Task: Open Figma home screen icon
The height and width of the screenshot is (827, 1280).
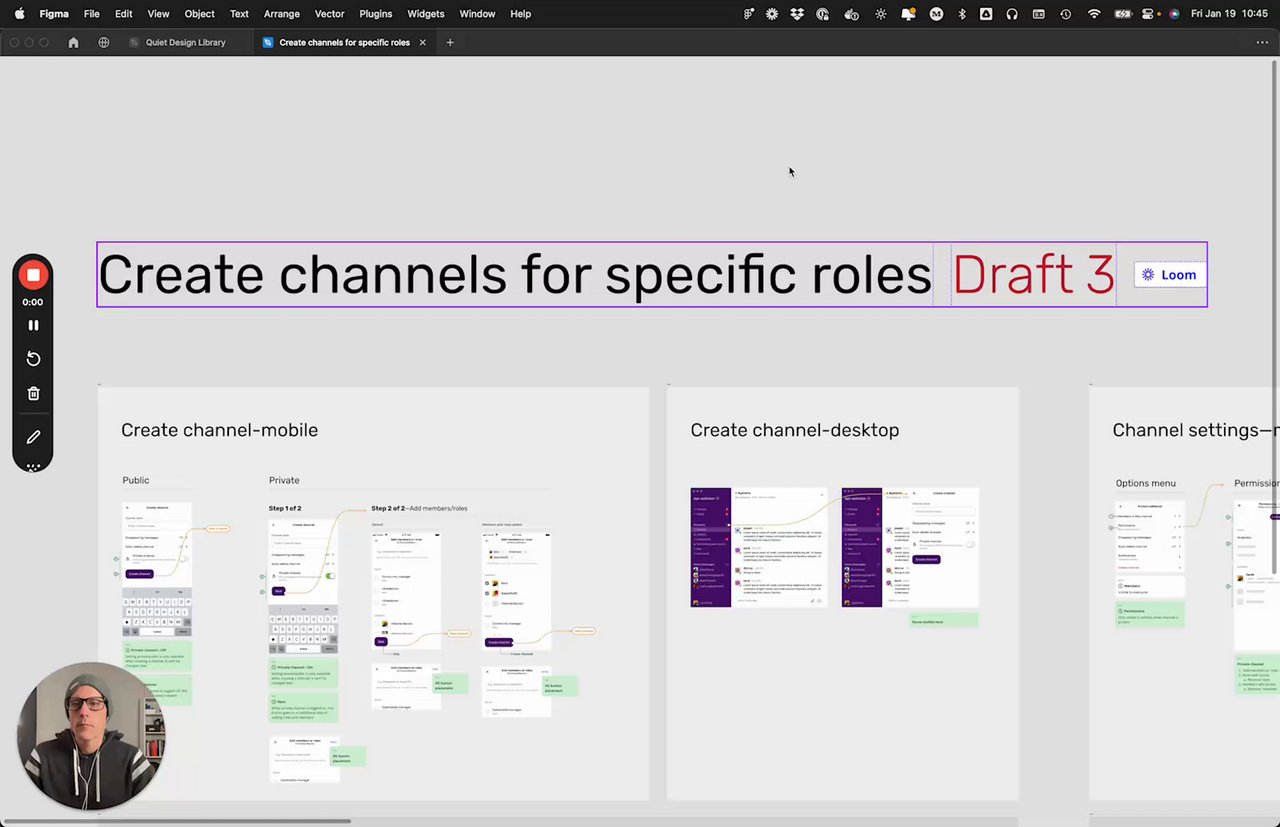Action: point(73,43)
